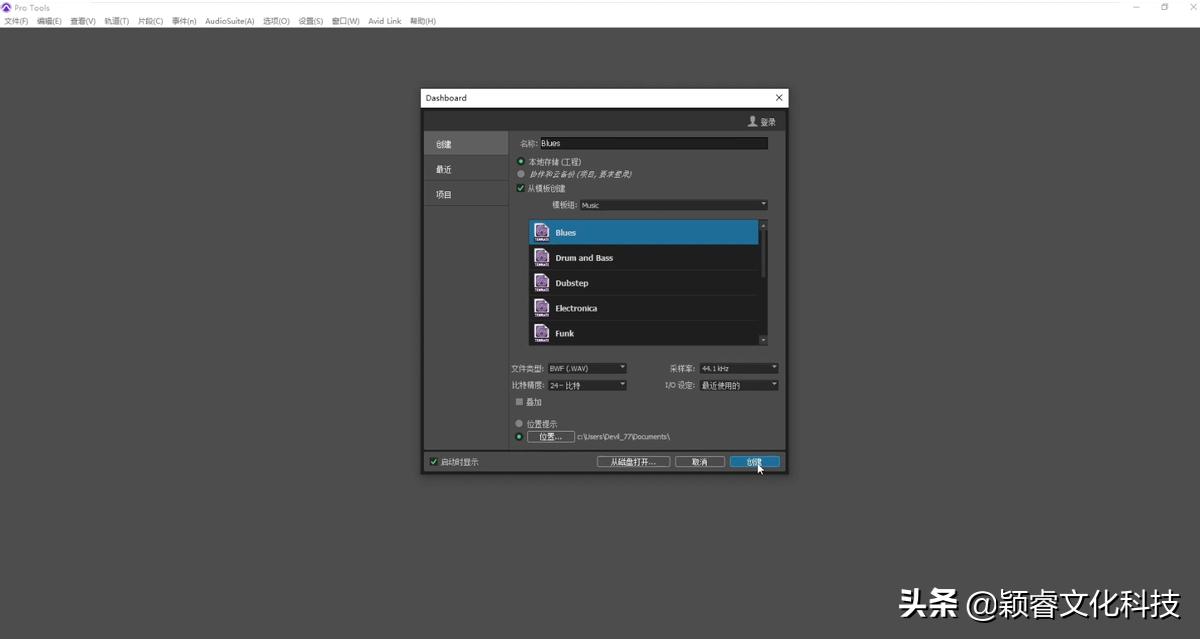
Task: Open the 窗口(W) menu
Action: (346, 21)
